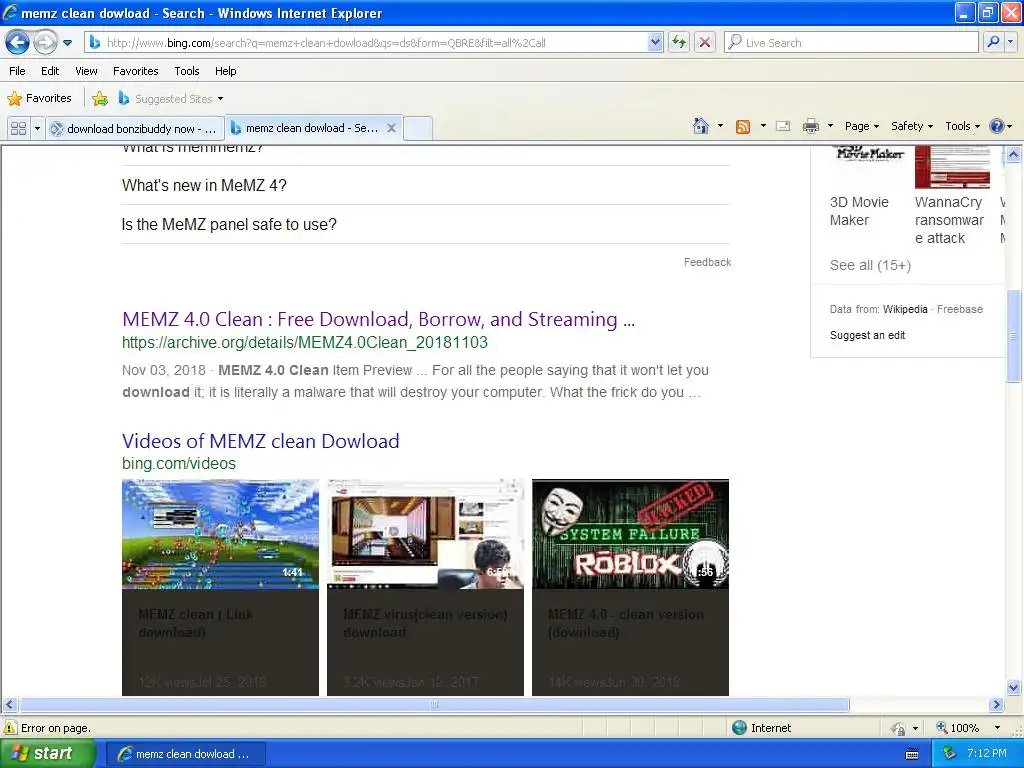
Task: Refresh the page with the green arrows icon
Action: (679, 43)
